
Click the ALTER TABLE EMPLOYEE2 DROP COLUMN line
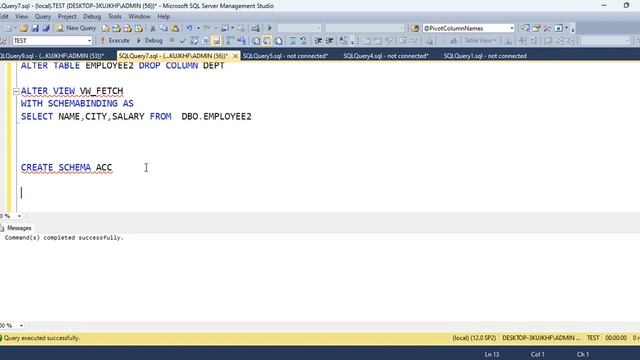122,65
